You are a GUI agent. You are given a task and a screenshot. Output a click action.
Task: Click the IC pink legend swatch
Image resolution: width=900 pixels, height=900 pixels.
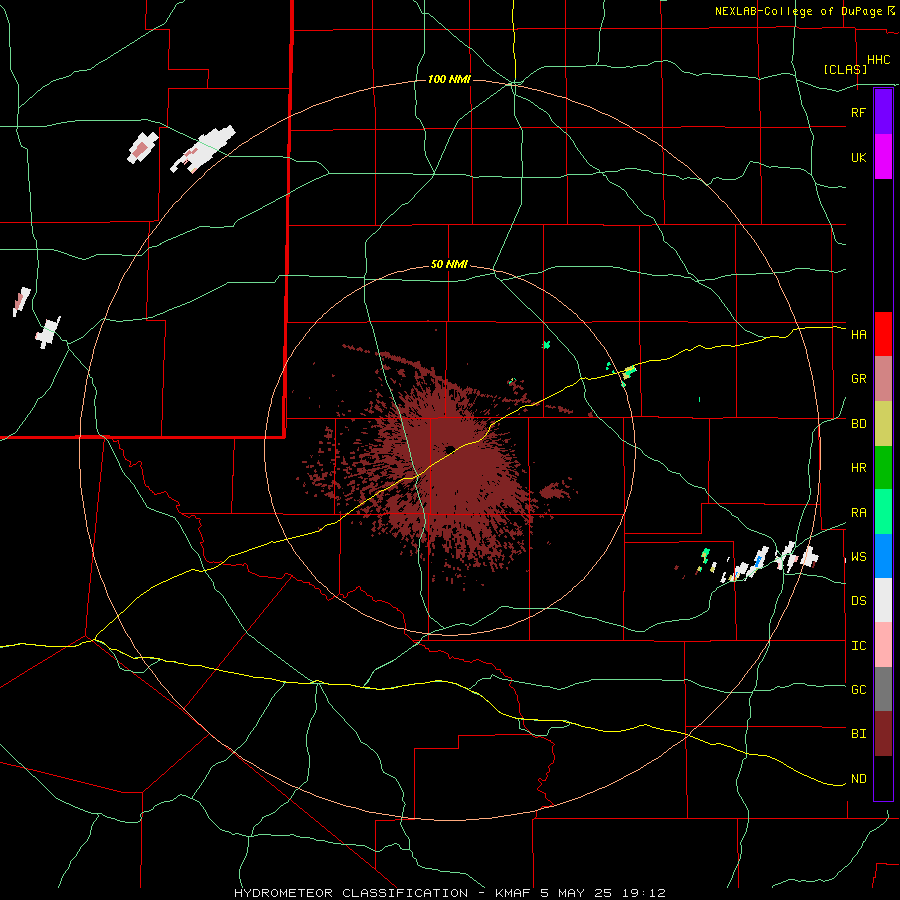tap(883, 645)
